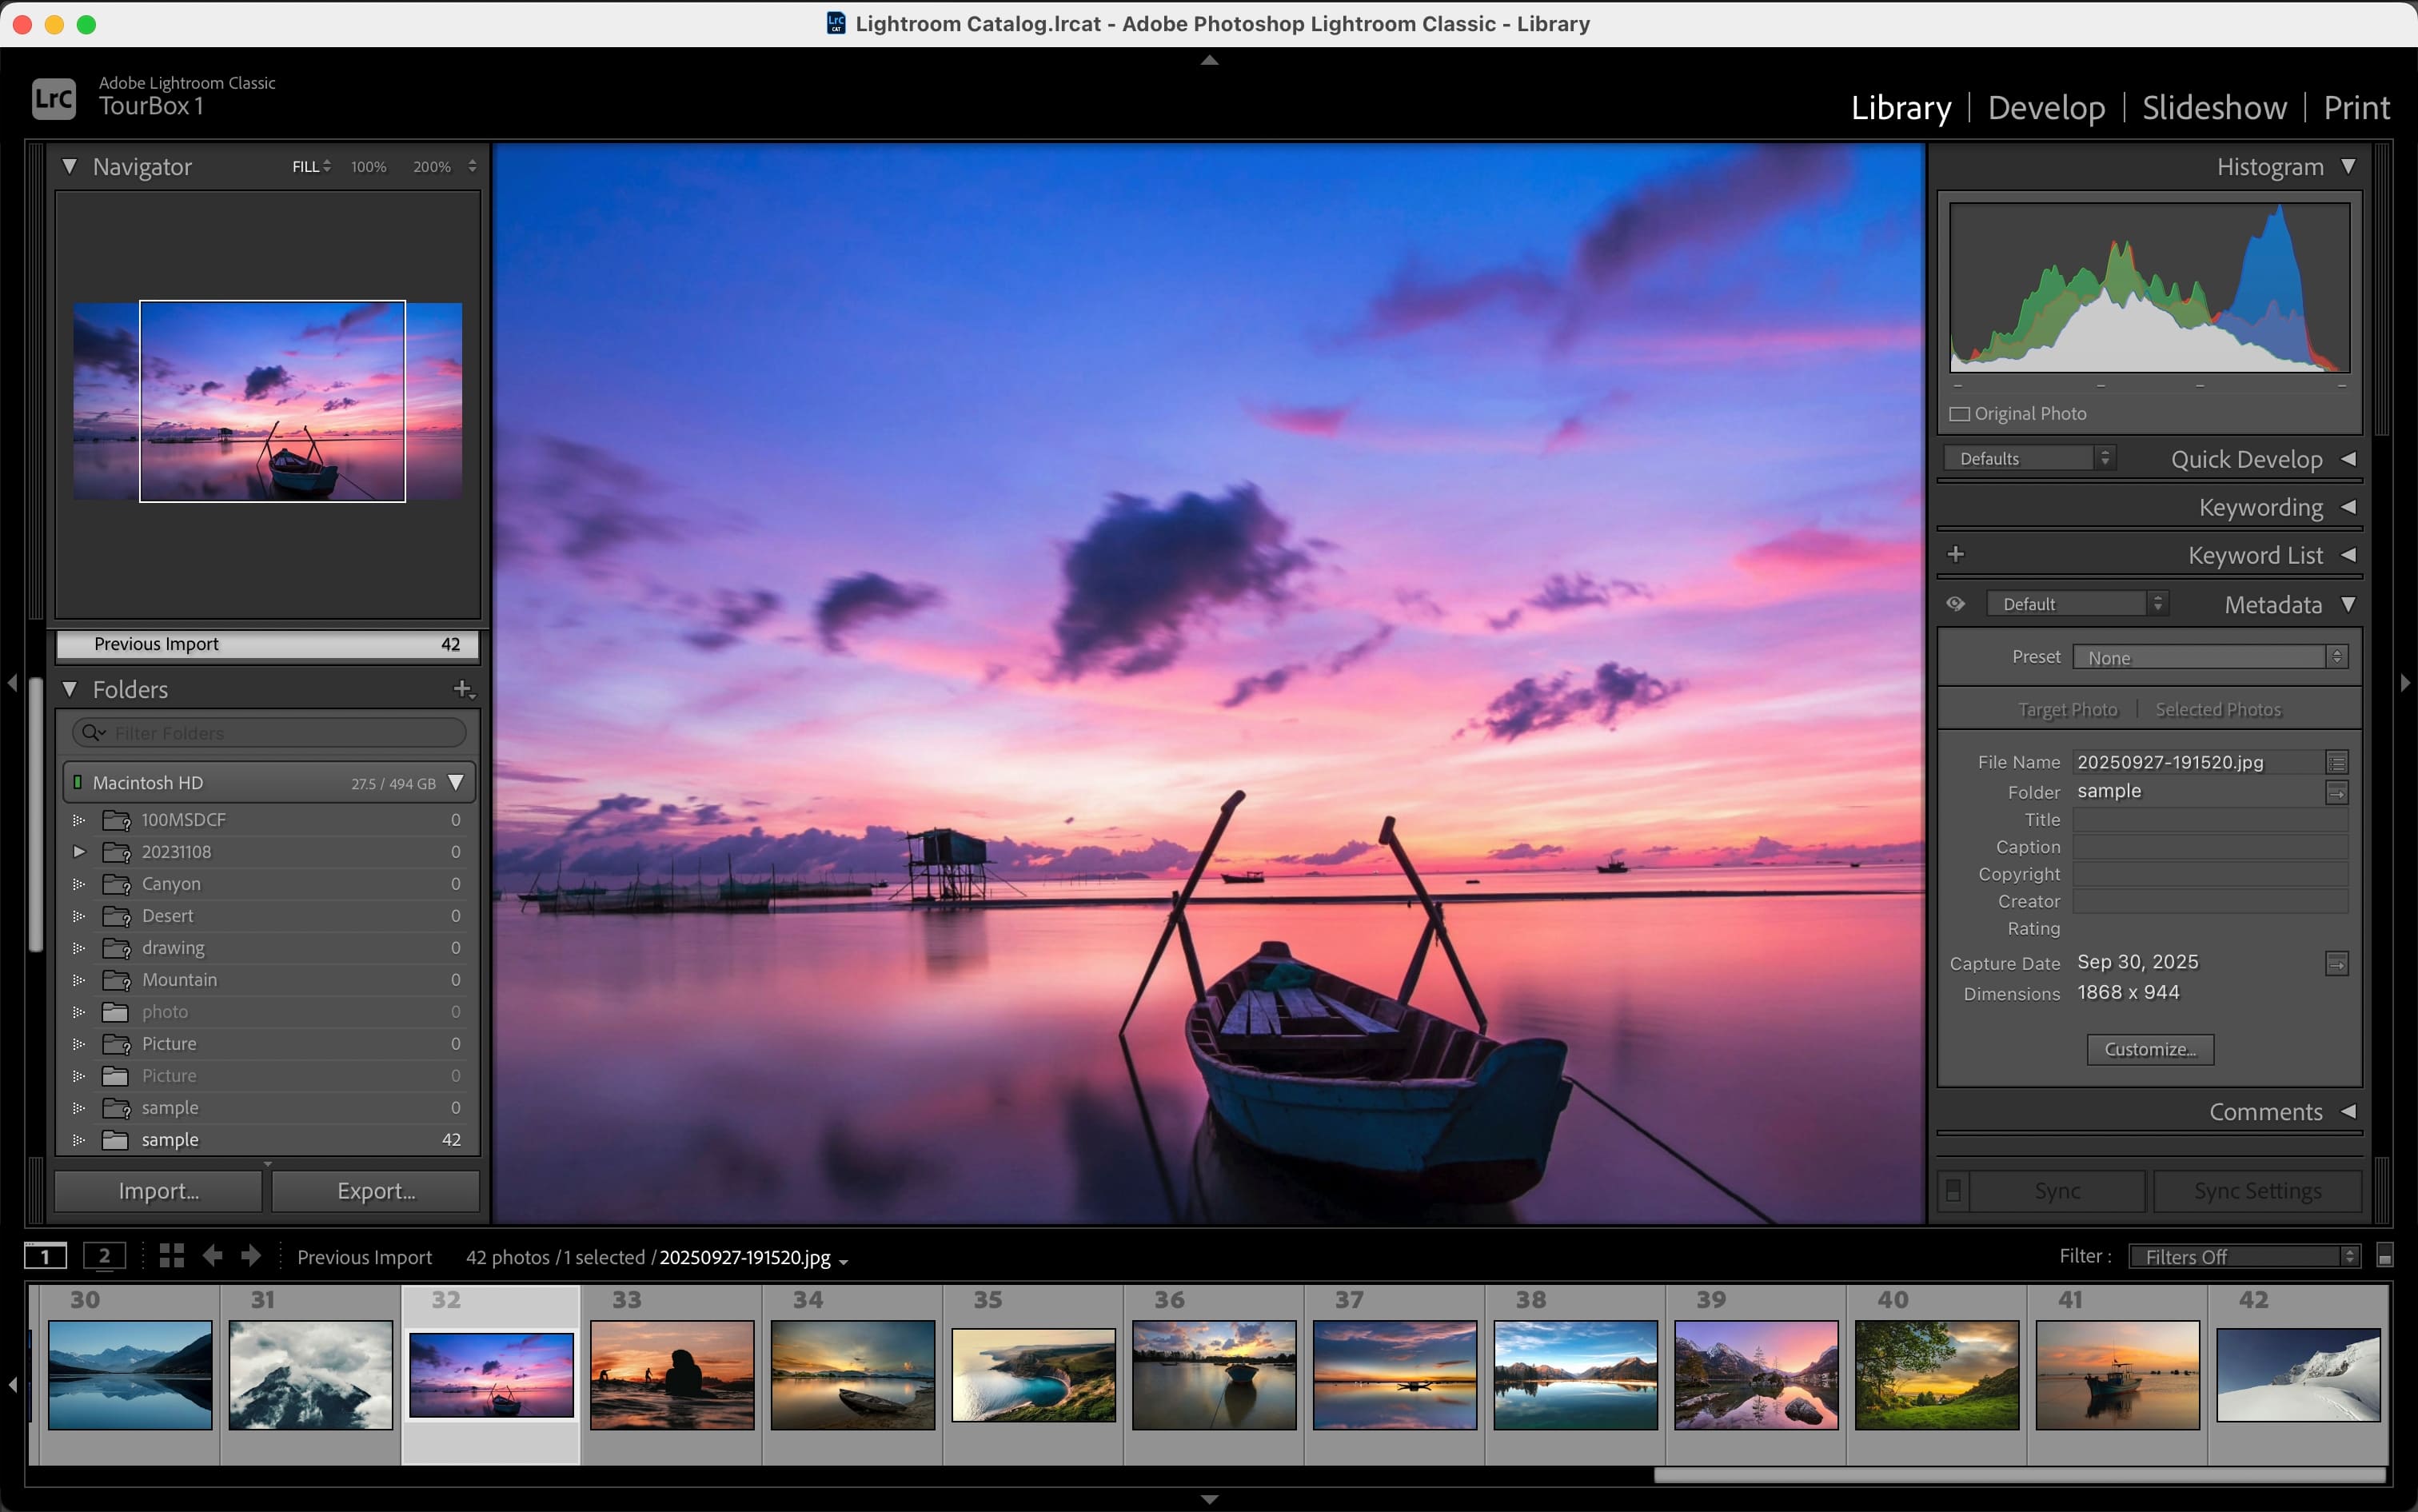Open the go-to-folder arrow next to sample
Viewport: 2418px width, 1512px height.
point(2336,792)
